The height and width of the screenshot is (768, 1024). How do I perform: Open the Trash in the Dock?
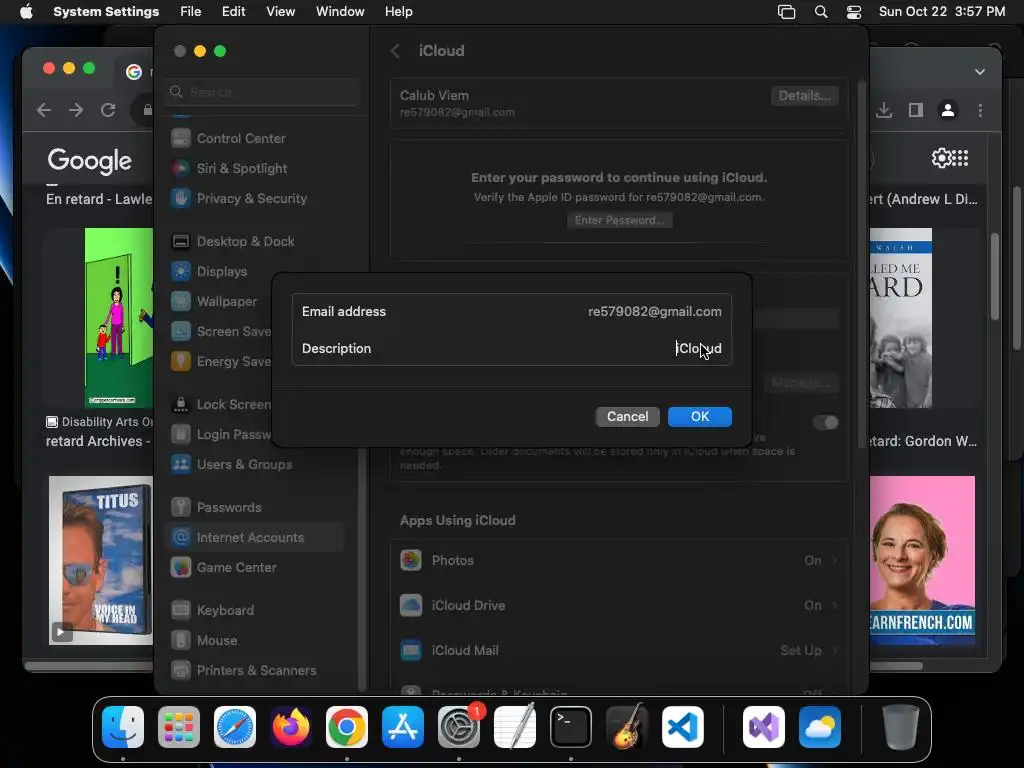[x=901, y=727]
